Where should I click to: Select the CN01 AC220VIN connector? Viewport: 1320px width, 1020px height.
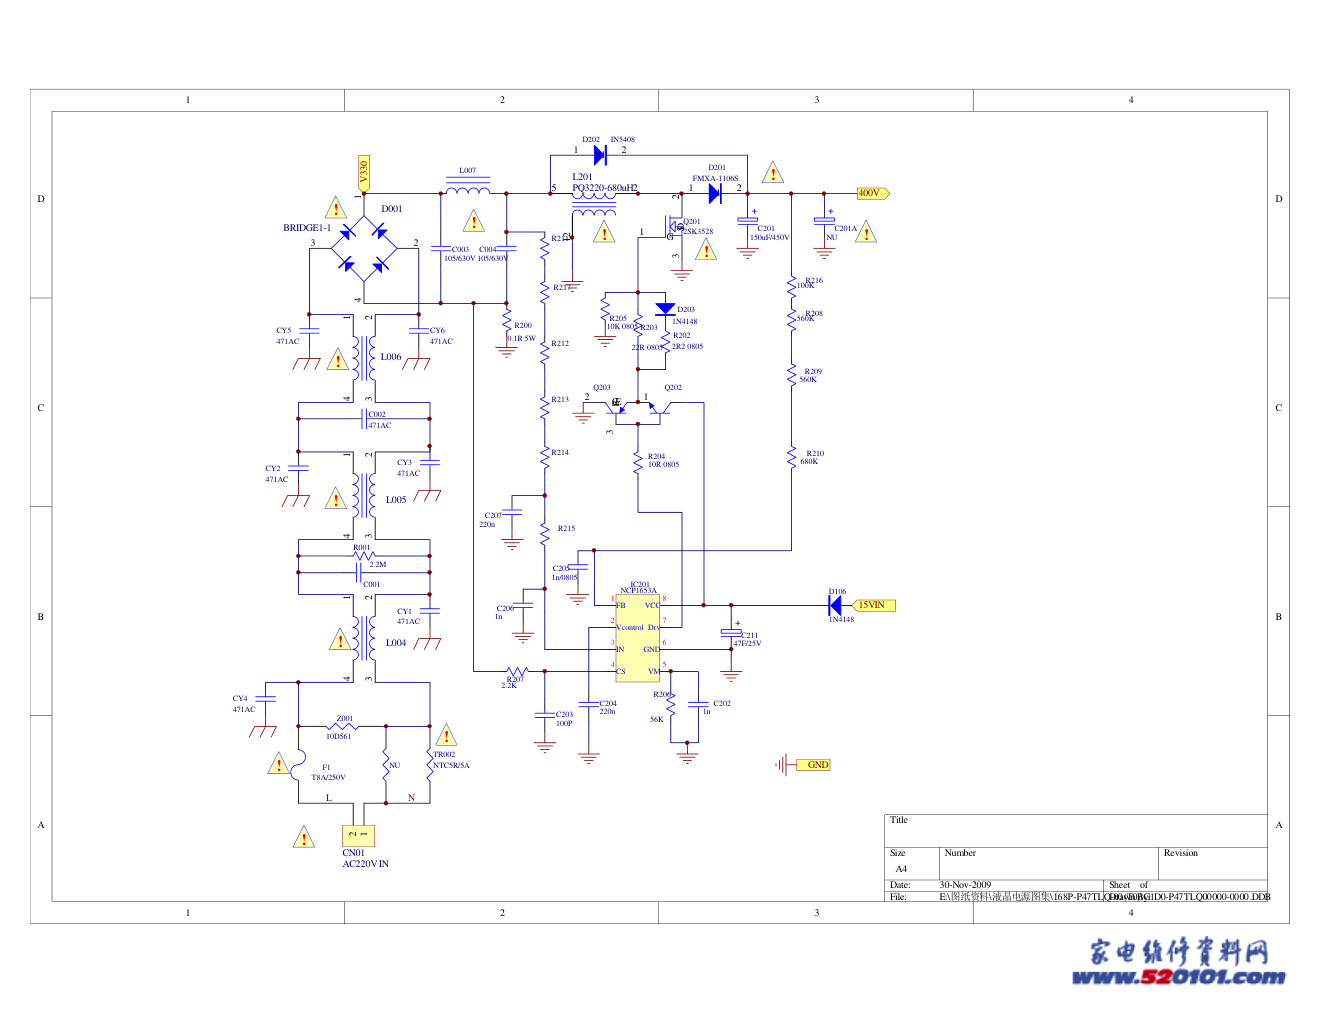click(x=358, y=835)
